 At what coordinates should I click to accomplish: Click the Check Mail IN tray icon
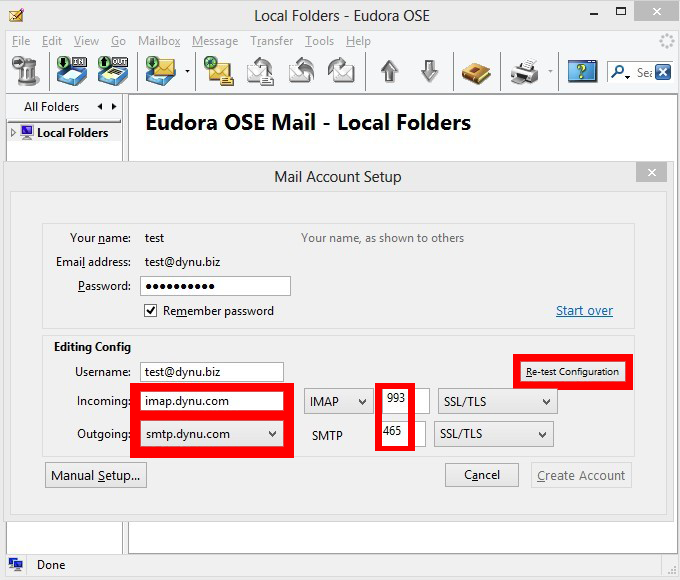(x=72, y=70)
